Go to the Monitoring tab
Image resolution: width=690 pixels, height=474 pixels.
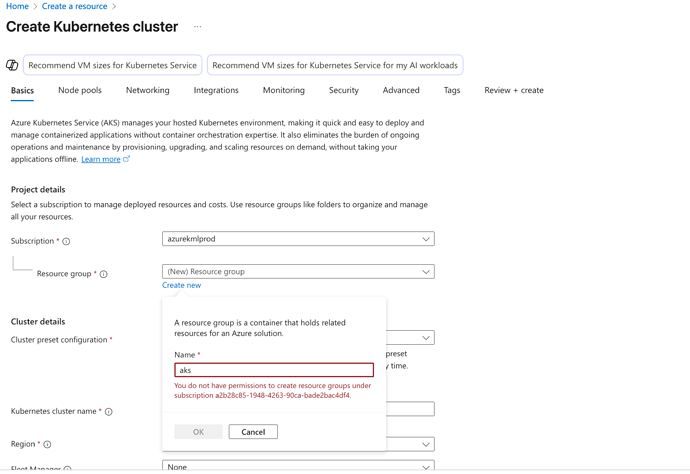tap(284, 90)
